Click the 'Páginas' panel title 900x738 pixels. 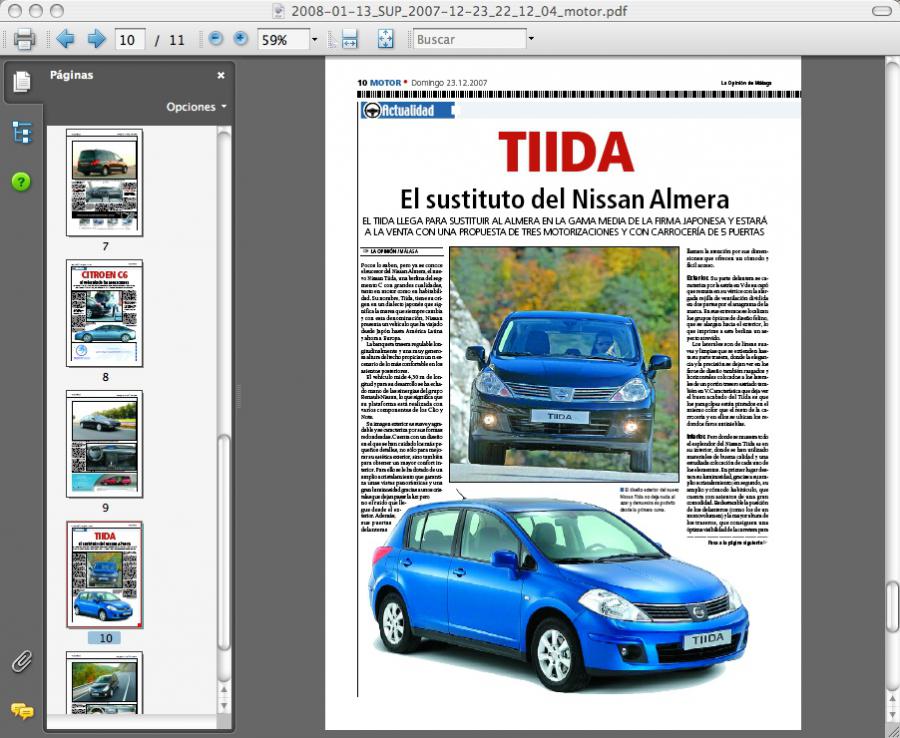pyautogui.click(x=71, y=75)
